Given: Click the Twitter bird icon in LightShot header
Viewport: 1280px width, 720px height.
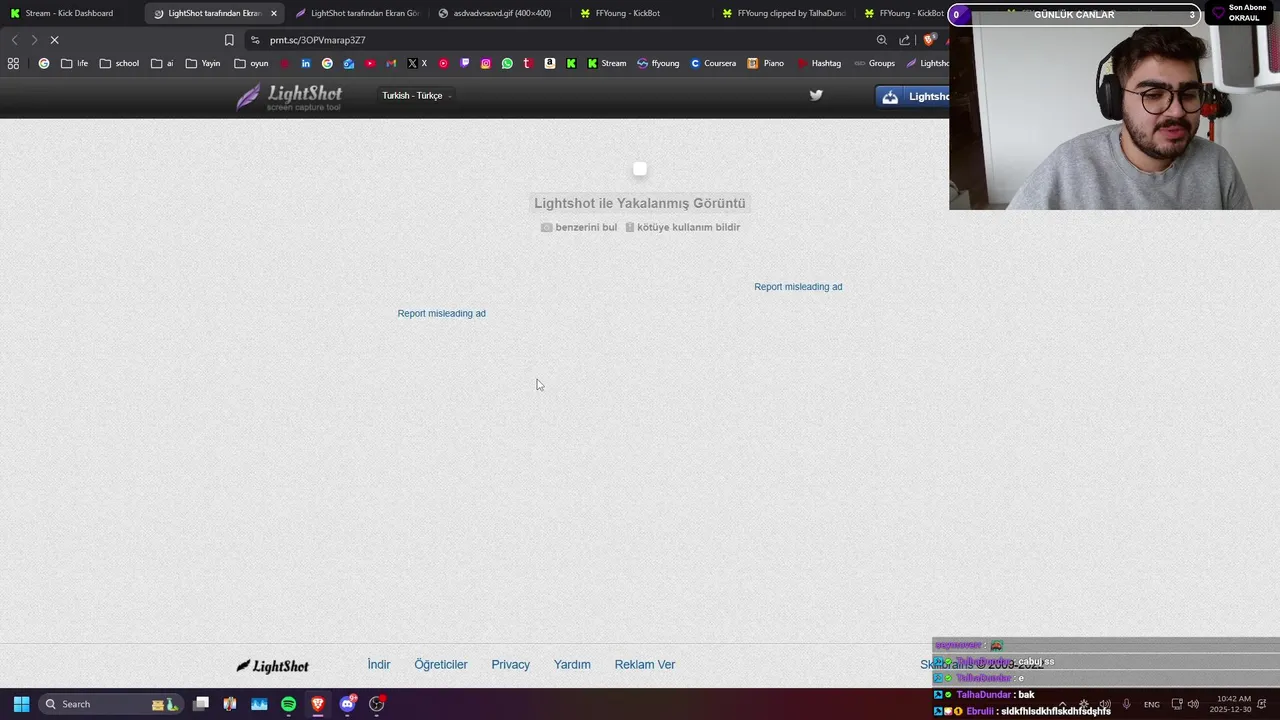Looking at the screenshot, I should point(816,95).
